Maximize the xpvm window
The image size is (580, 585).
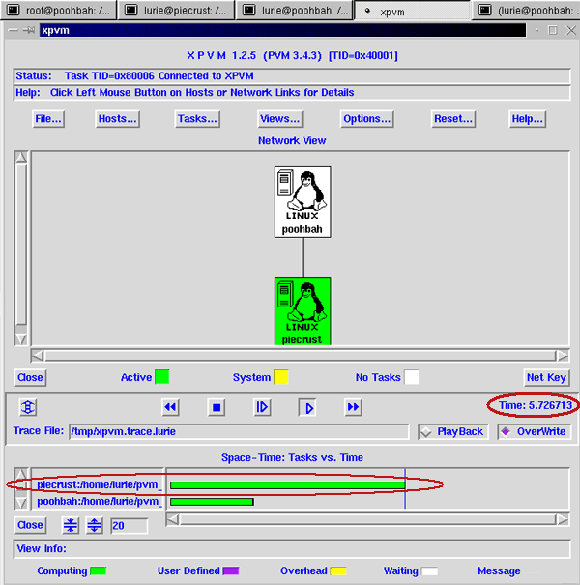point(553,30)
